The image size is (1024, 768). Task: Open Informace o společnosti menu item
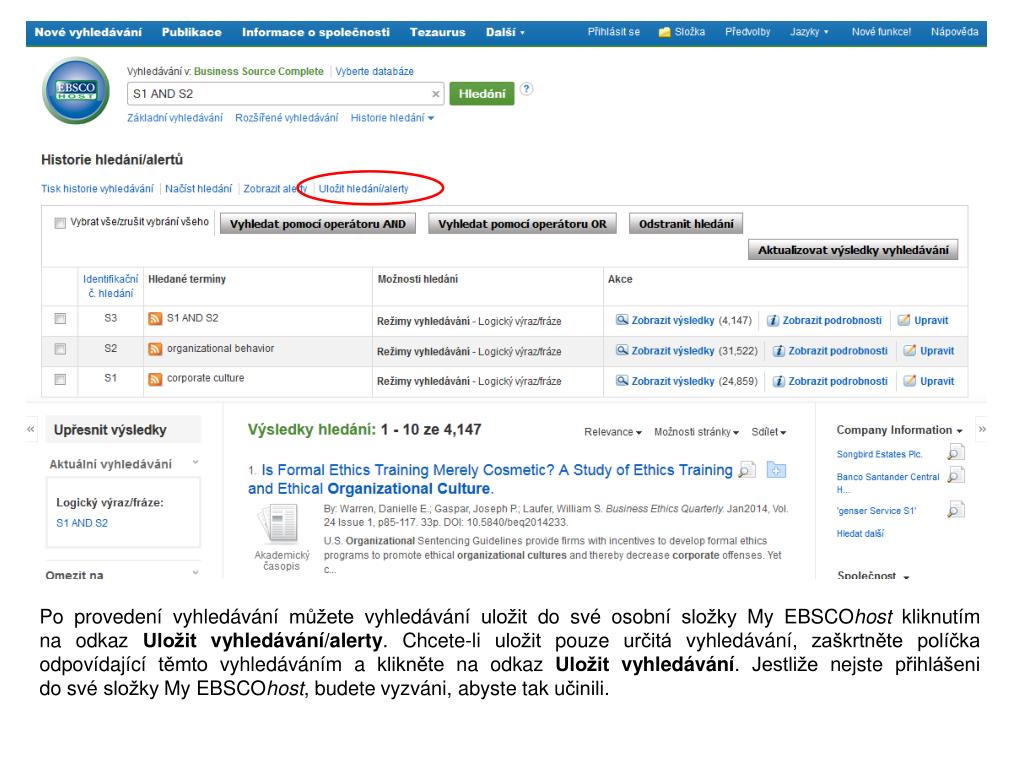(315, 32)
